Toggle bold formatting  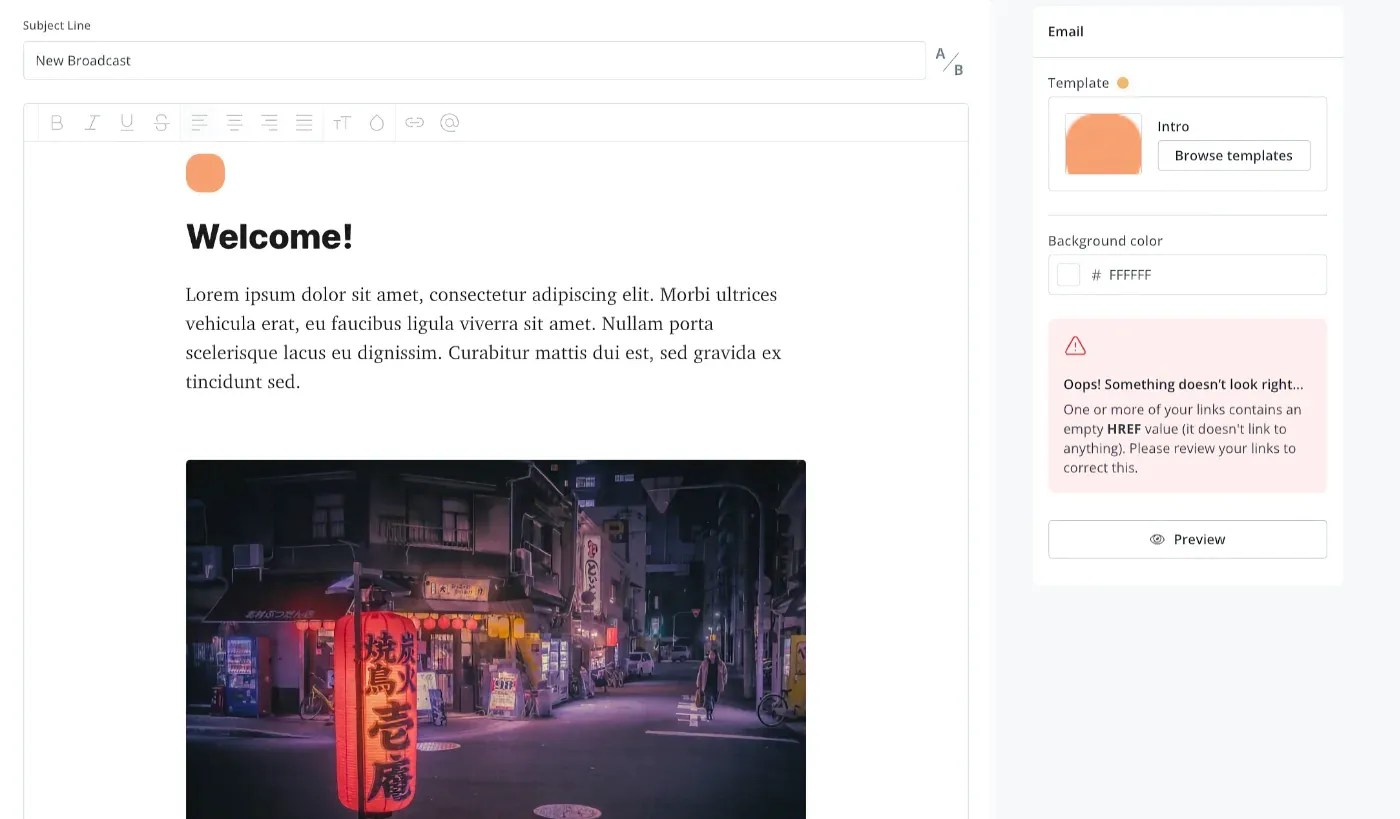pyautogui.click(x=57, y=122)
